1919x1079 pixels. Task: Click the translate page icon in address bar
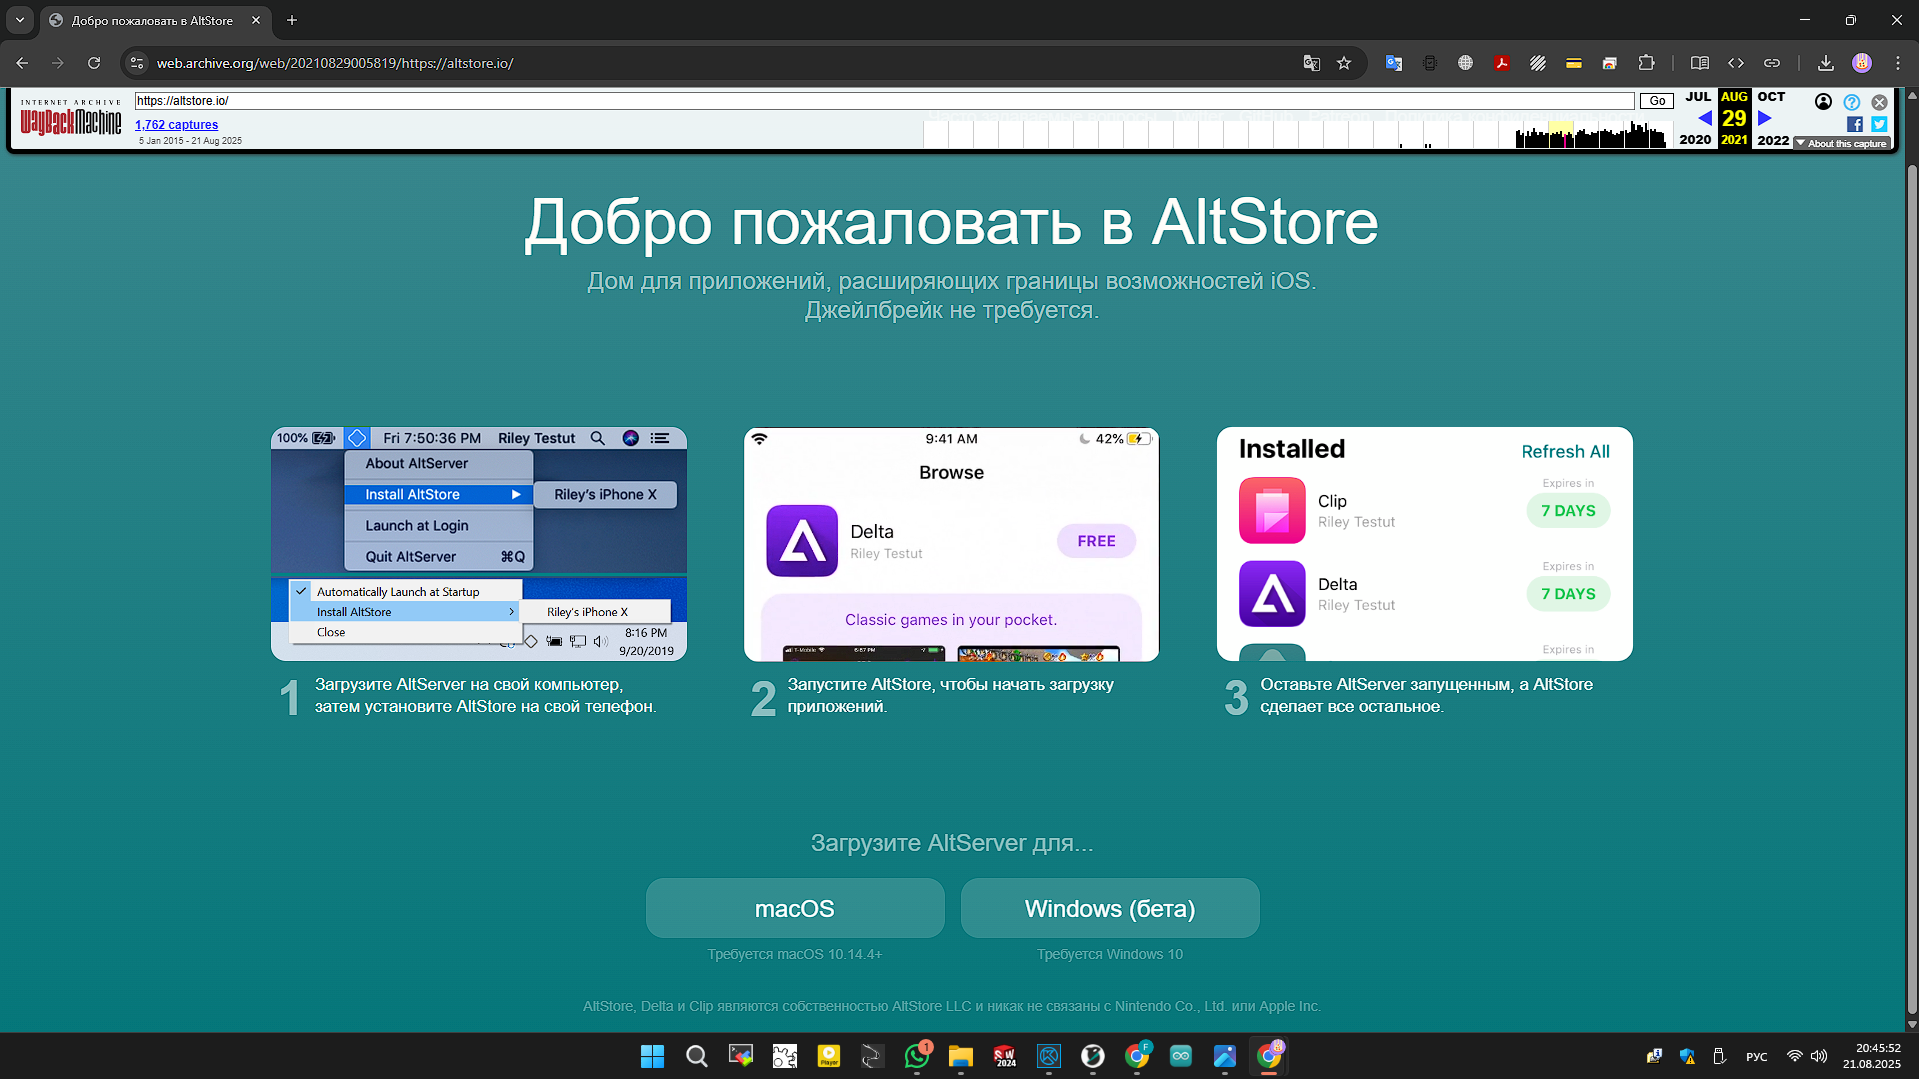(x=1311, y=63)
